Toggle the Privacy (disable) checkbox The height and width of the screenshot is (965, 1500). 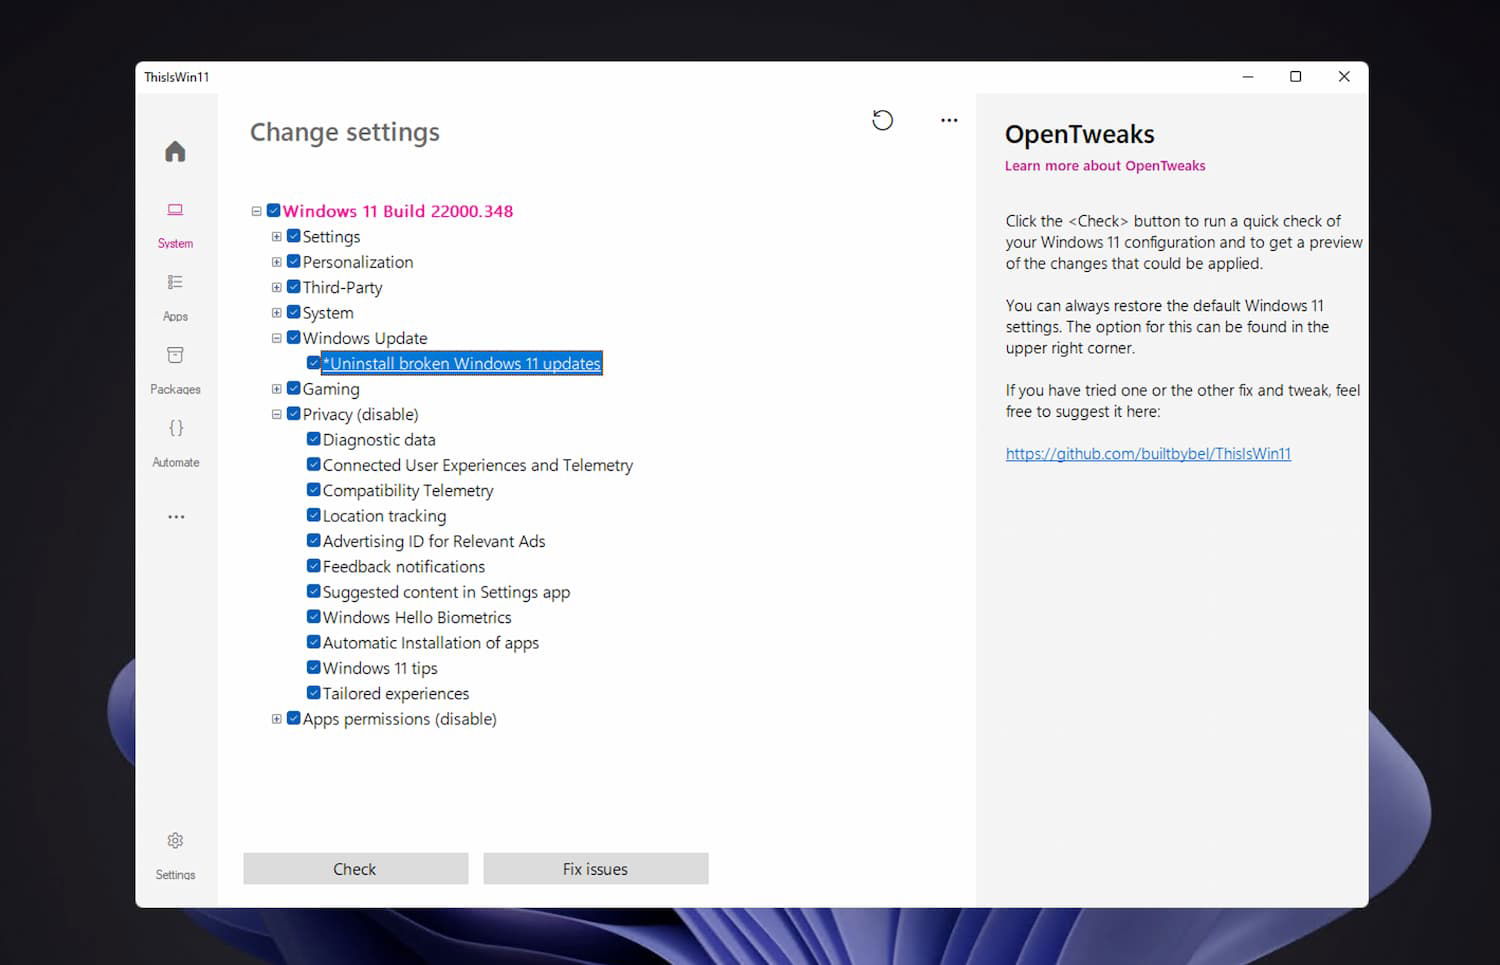pyautogui.click(x=293, y=414)
